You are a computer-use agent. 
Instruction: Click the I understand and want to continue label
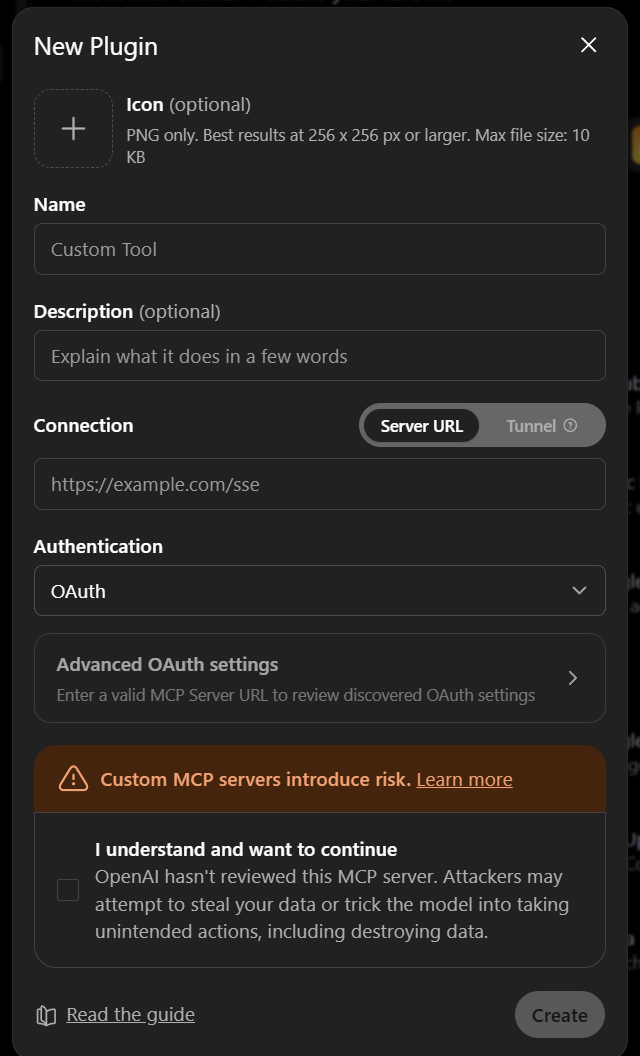(246, 849)
